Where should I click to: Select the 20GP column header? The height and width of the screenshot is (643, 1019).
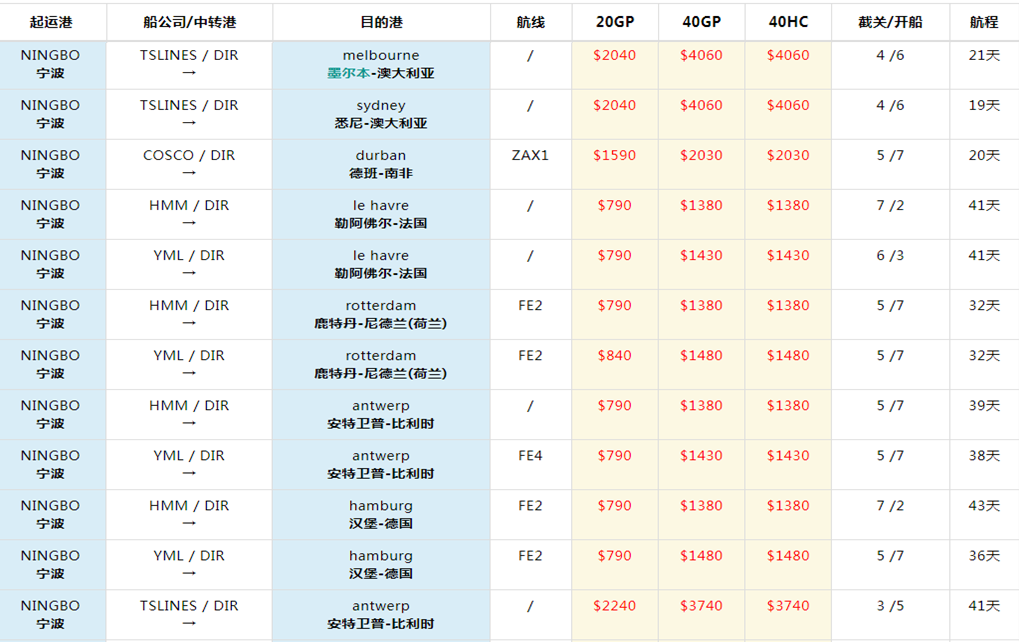click(614, 22)
